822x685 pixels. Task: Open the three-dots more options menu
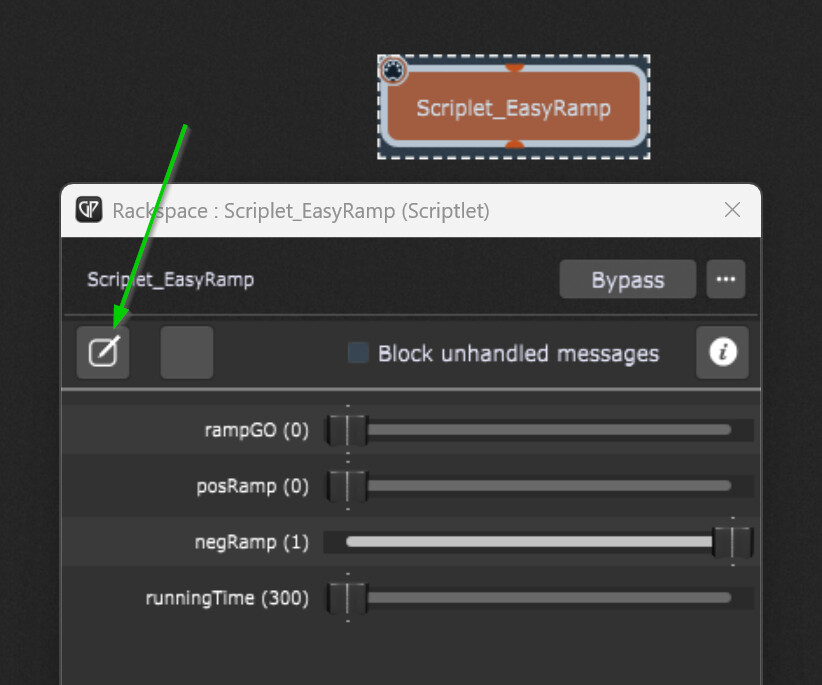click(x=725, y=280)
